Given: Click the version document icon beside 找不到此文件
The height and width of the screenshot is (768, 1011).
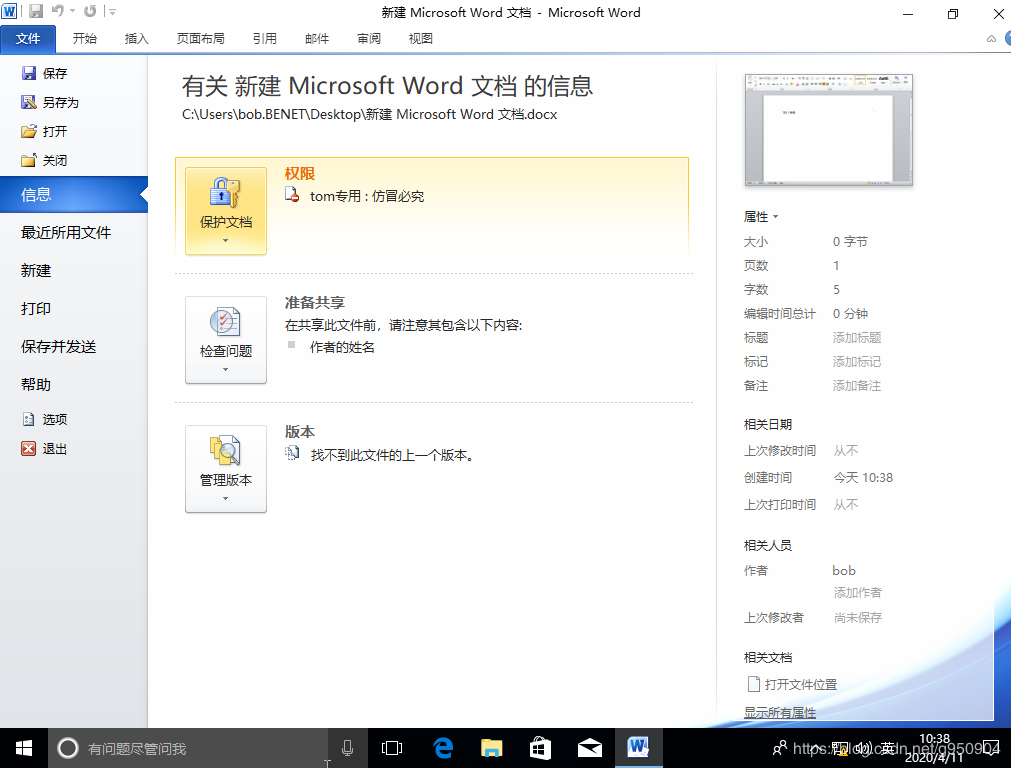Looking at the screenshot, I should (292, 454).
